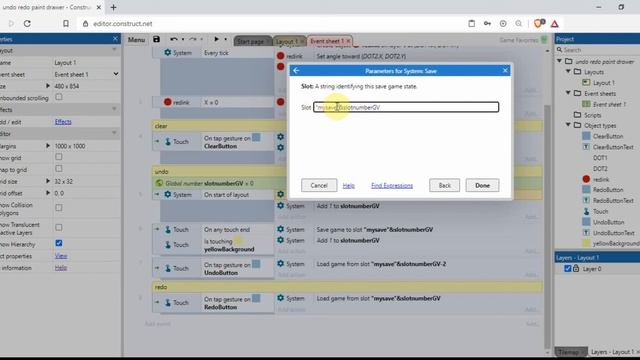Screen dimensions: 640x360
Task: Click the System gear icon in Every tick event
Action: pyautogui.click(x=168, y=53)
